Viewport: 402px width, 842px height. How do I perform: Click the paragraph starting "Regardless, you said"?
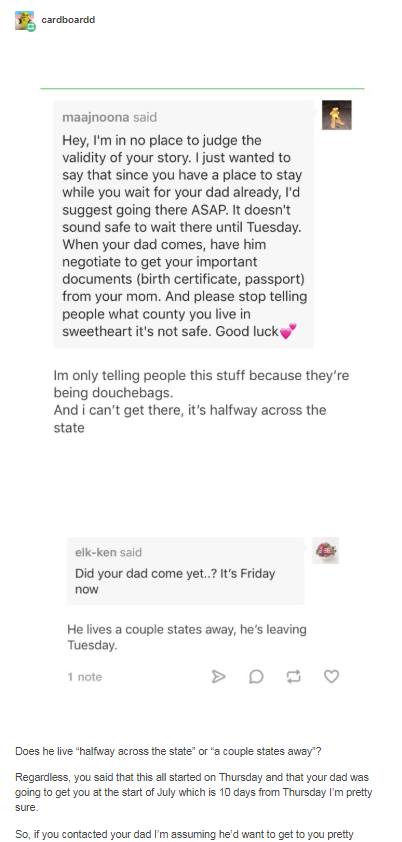point(193,792)
